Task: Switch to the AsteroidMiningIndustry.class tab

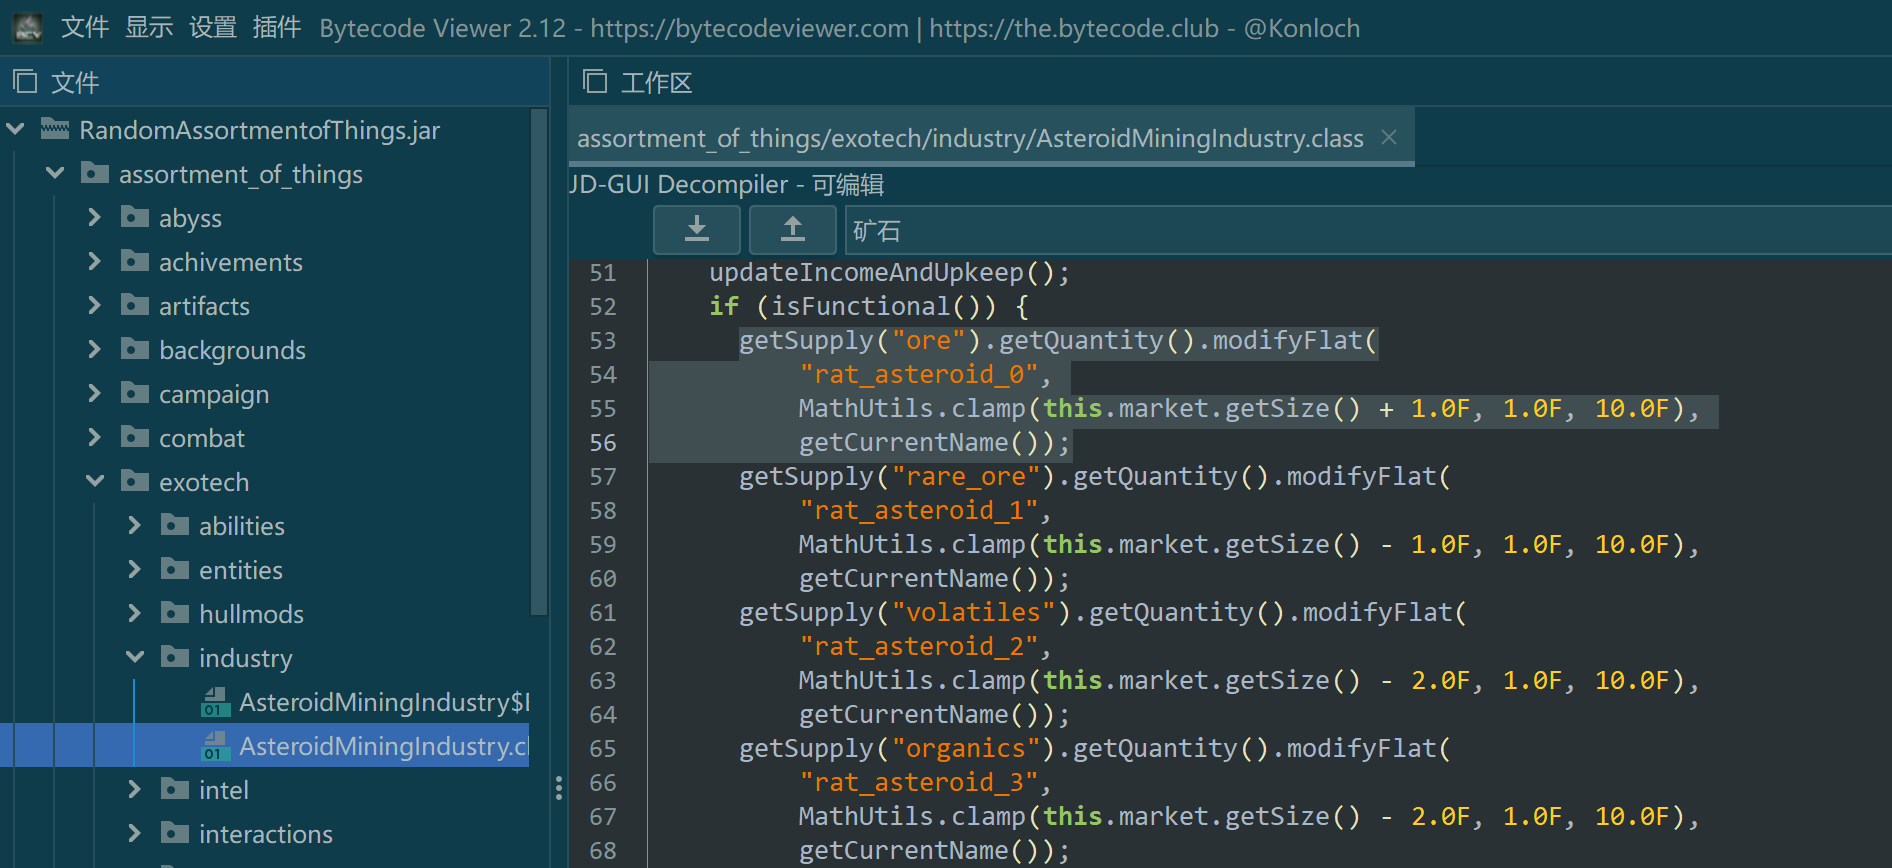Action: pyautogui.click(x=970, y=138)
